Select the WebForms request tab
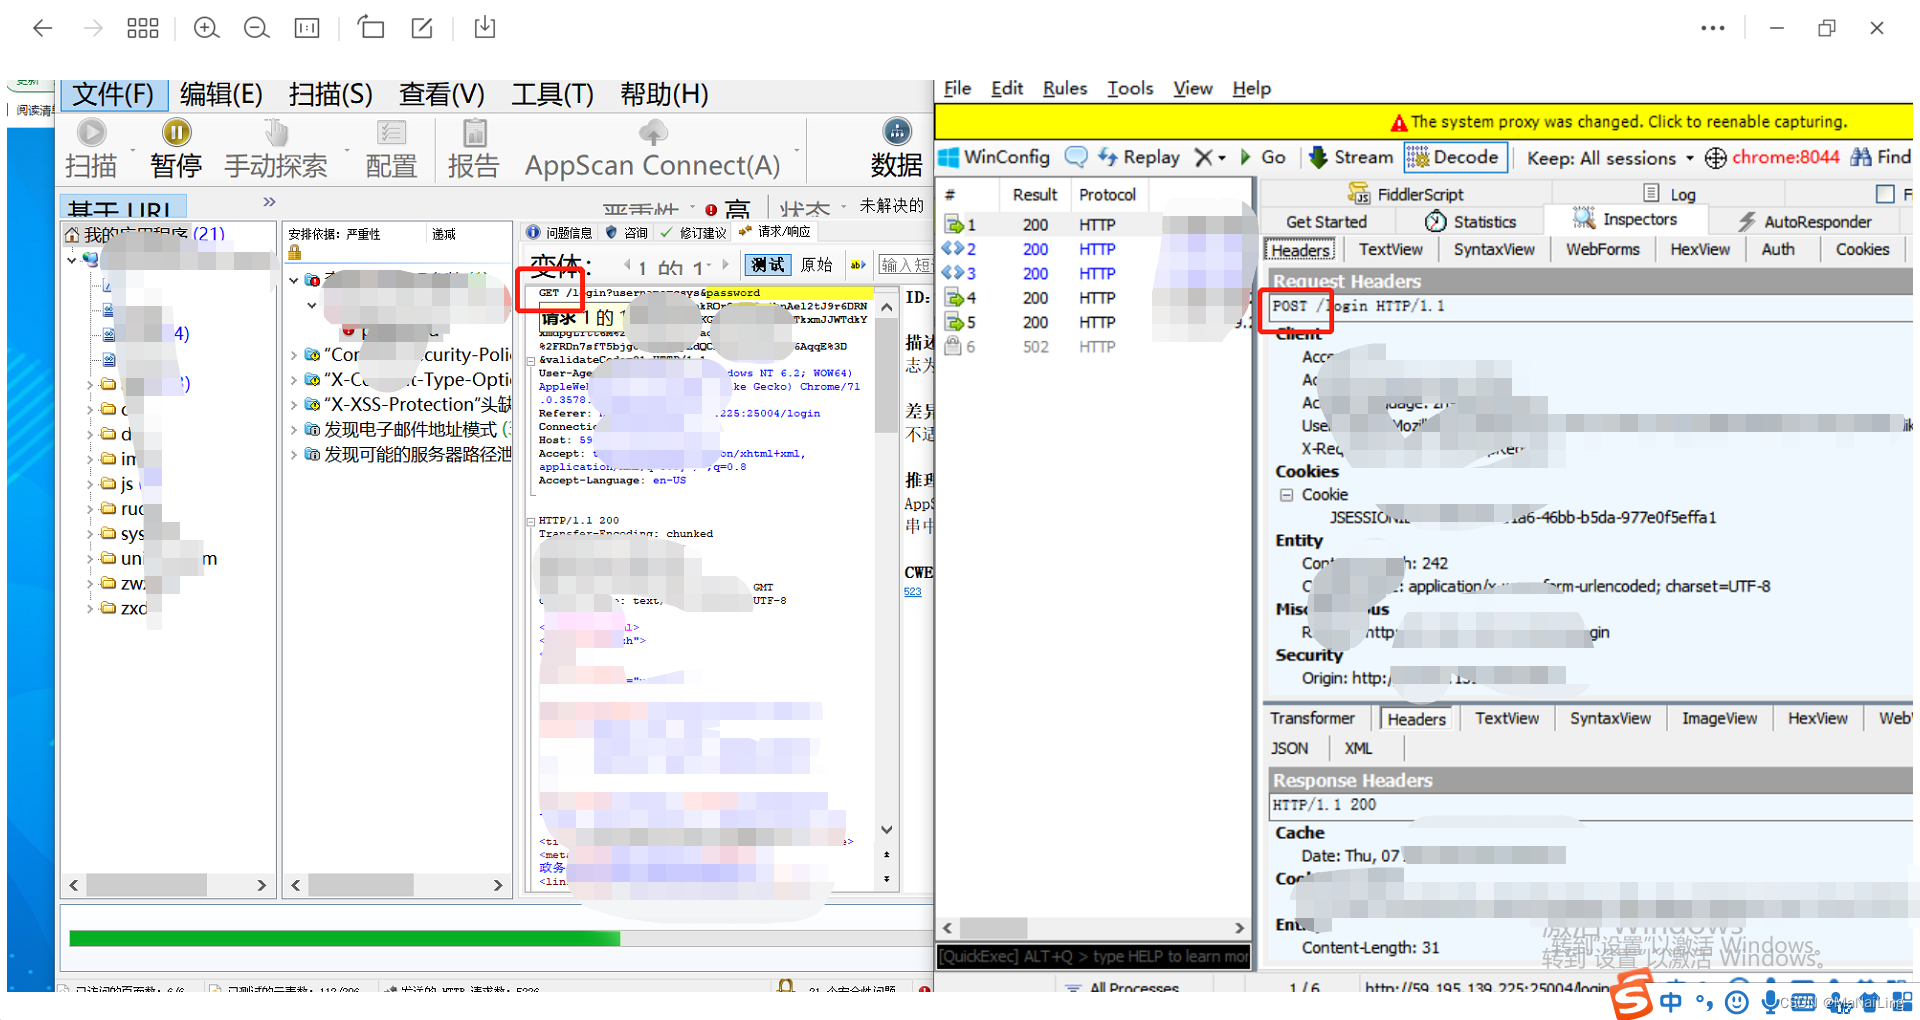The height and width of the screenshot is (1020, 1920). point(1602,249)
